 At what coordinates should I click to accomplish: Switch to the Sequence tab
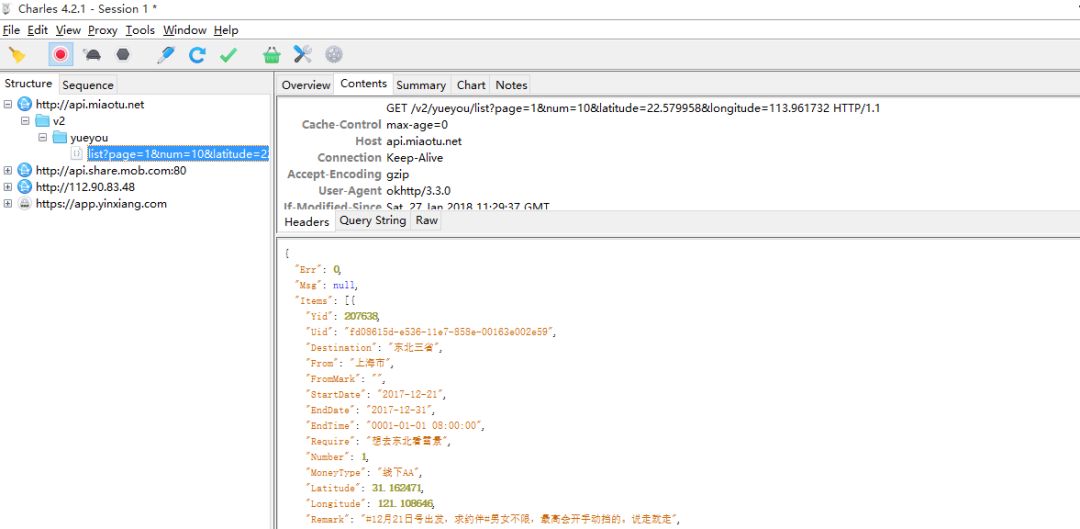point(87,85)
